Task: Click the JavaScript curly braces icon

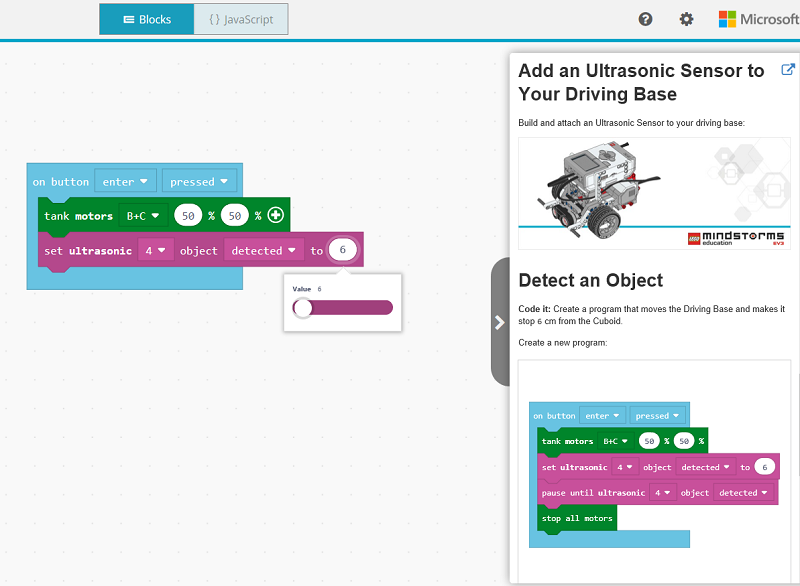Action: click(213, 18)
